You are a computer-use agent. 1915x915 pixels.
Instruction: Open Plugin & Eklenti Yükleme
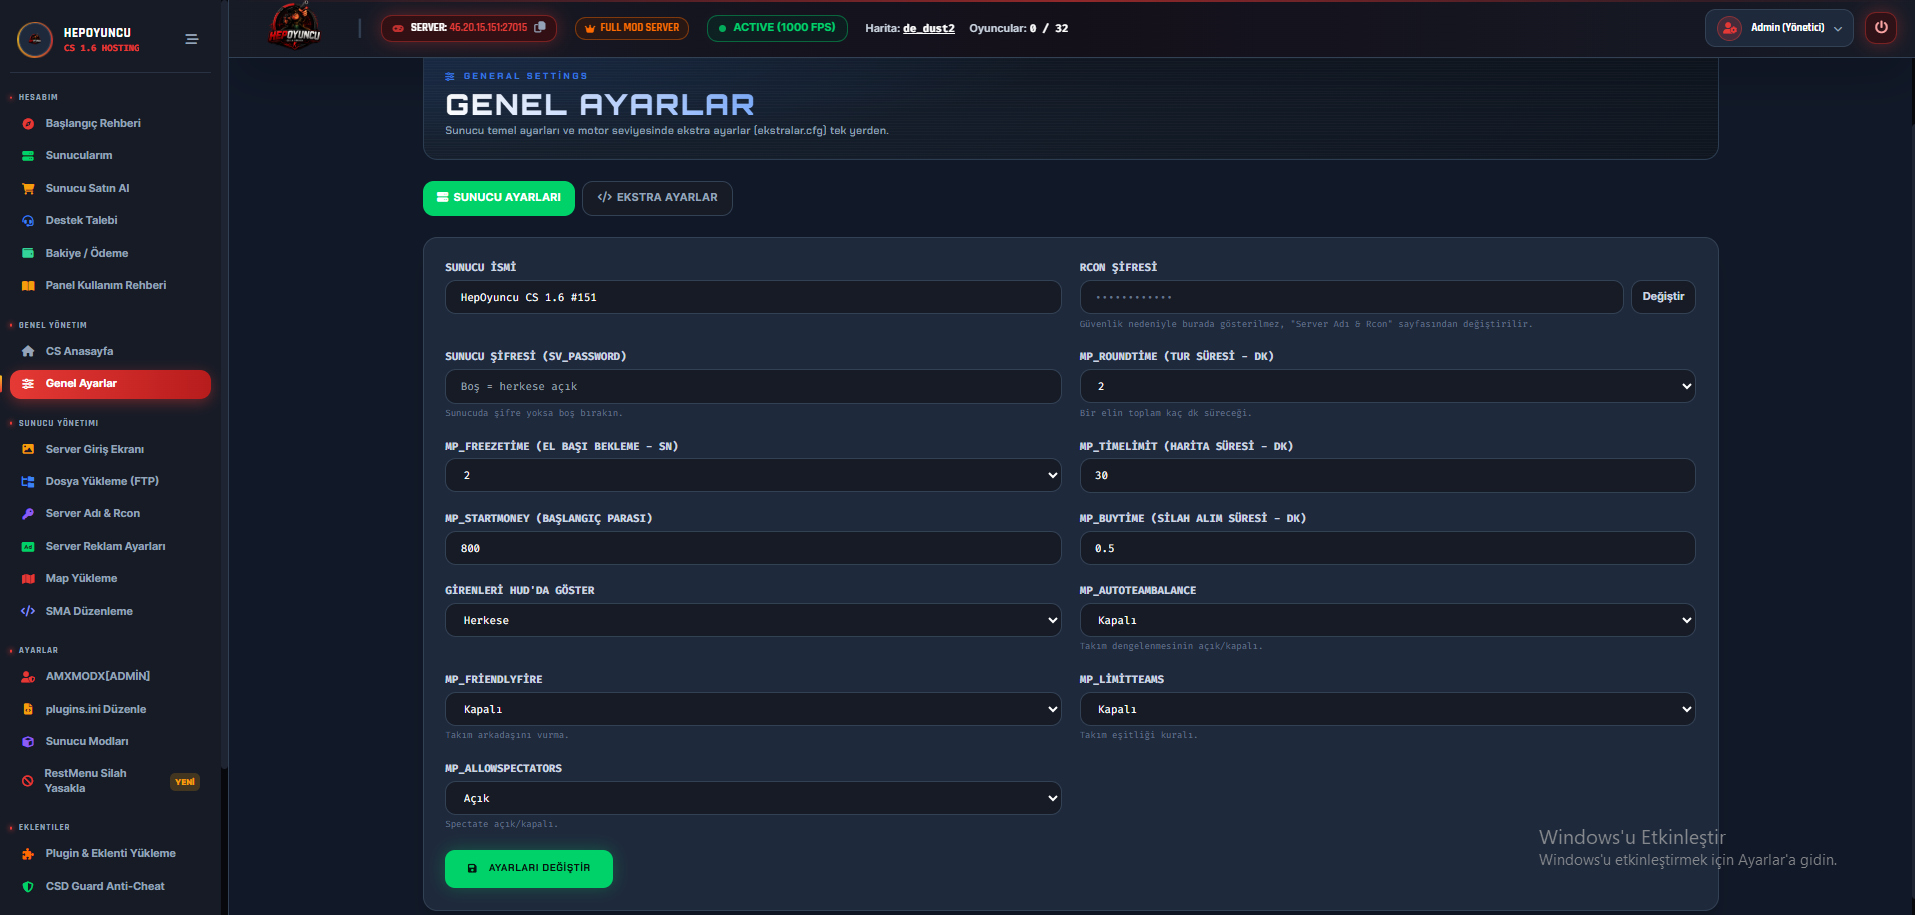click(110, 854)
